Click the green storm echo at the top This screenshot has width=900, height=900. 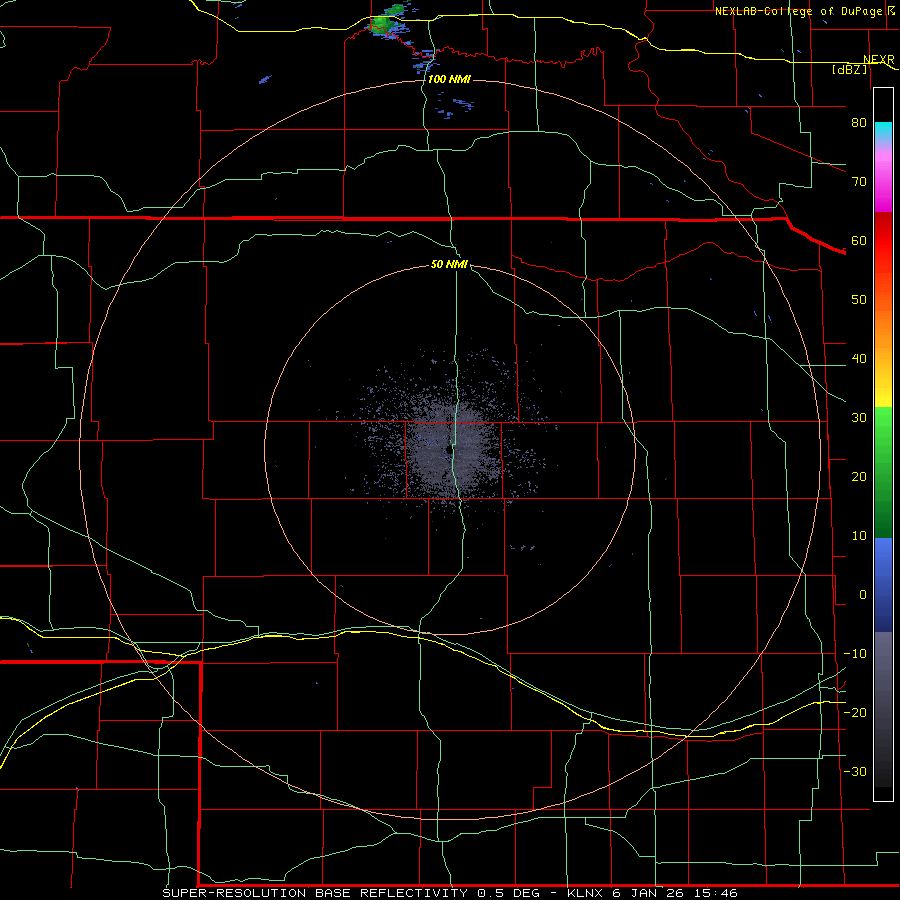click(382, 24)
